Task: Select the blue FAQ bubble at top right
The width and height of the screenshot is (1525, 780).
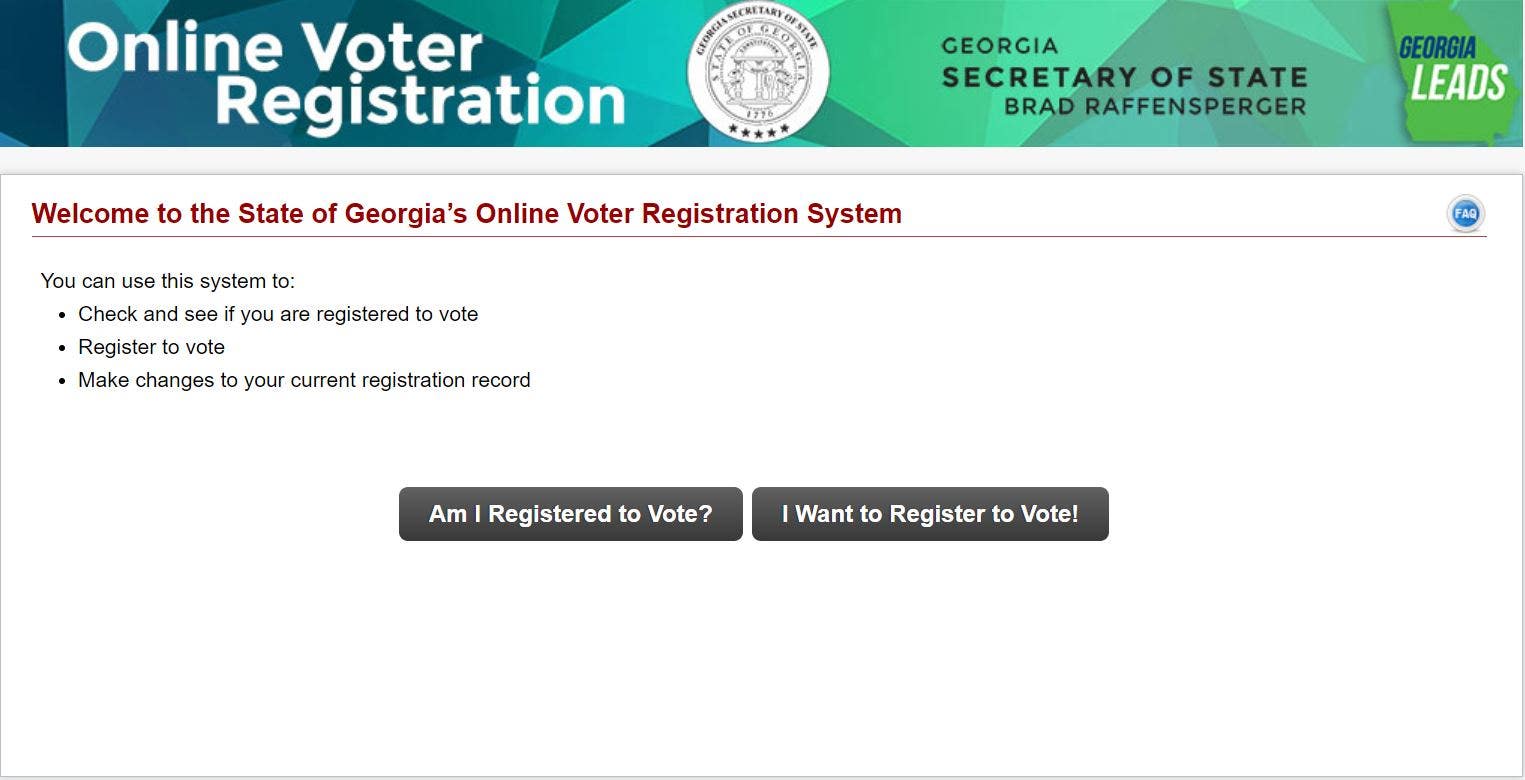Action: coord(1464,213)
